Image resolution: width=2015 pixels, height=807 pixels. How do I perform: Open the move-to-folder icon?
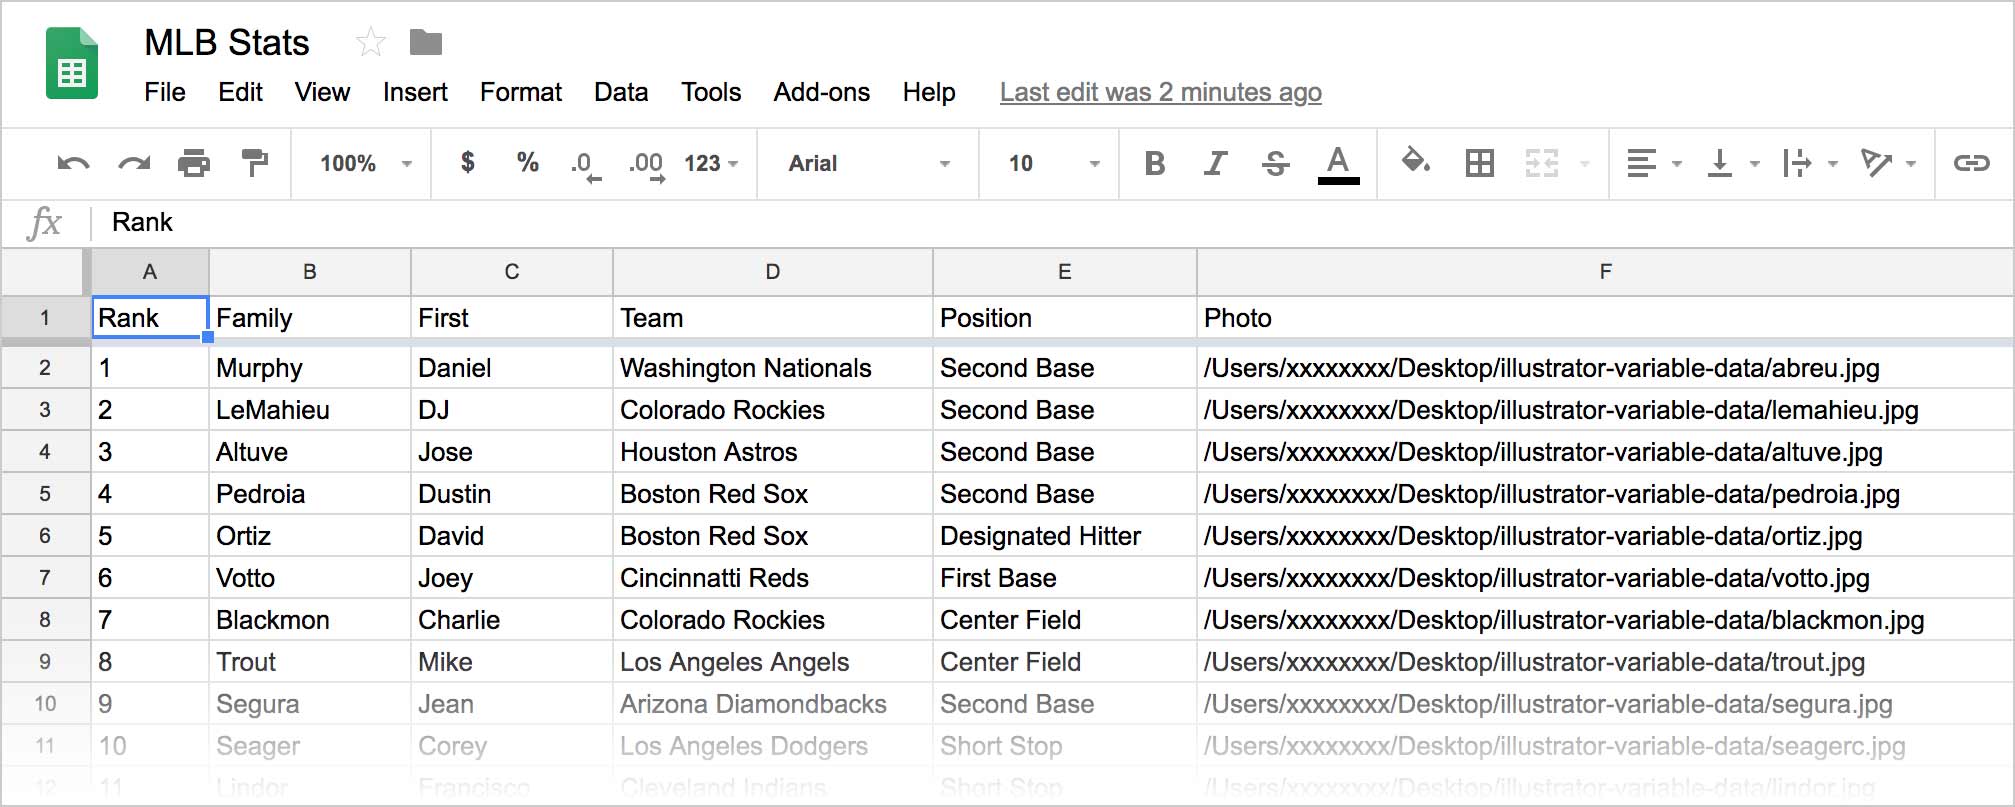pos(426,42)
